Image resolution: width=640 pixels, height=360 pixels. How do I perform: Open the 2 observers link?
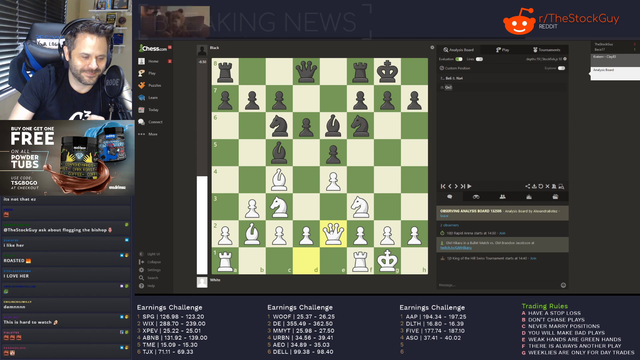point(449,225)
